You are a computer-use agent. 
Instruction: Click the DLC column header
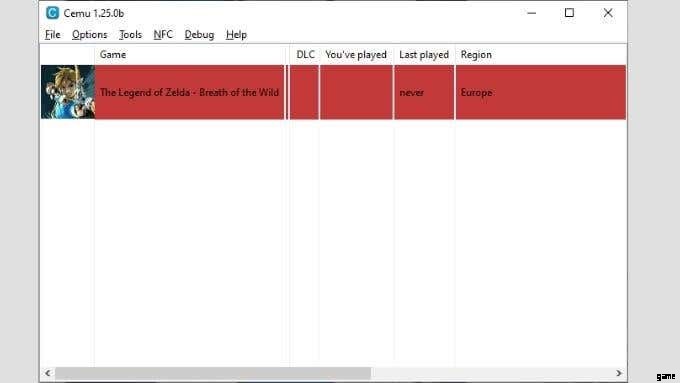305,55
